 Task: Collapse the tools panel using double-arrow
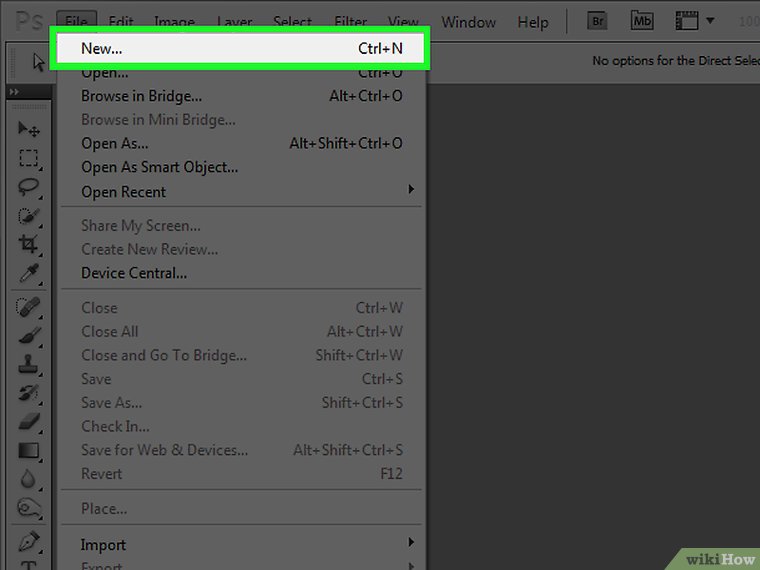coord(14,92)
